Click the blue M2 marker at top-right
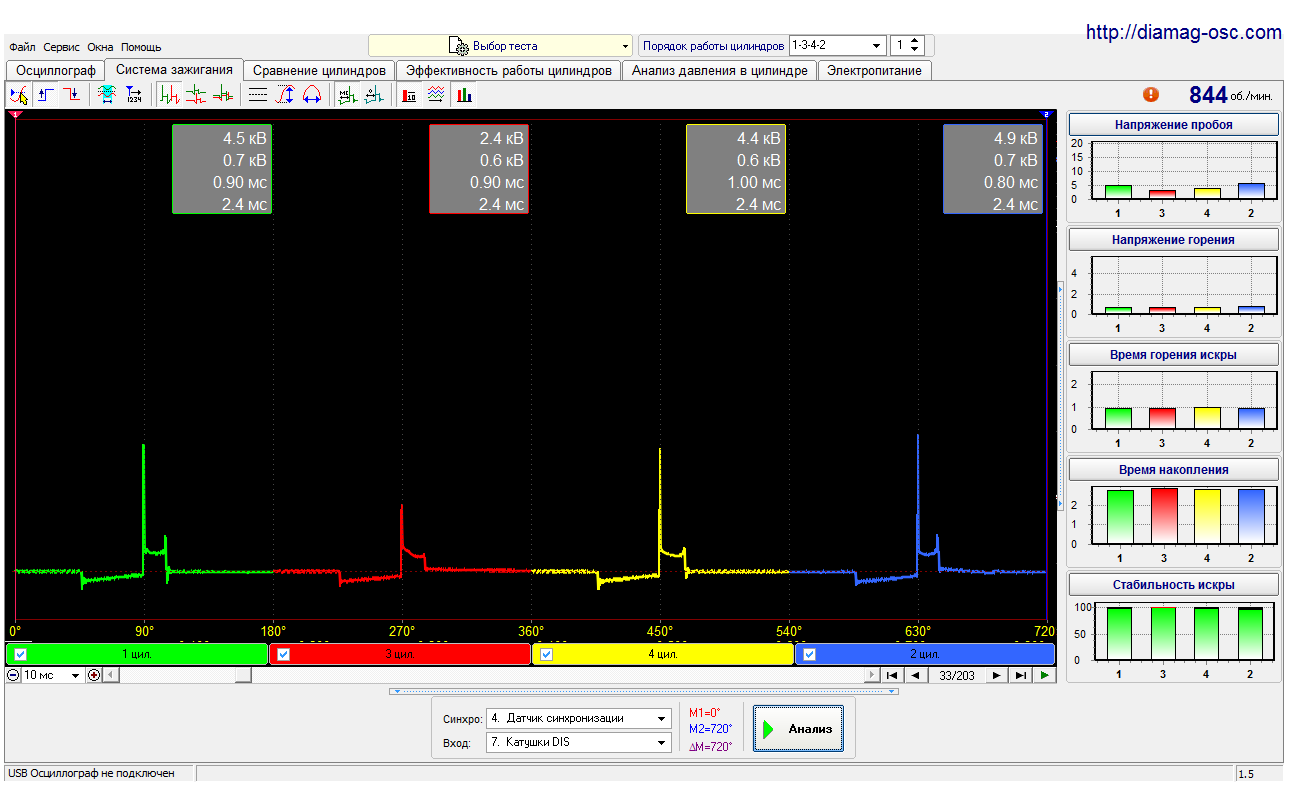Image resolution: width=1296 pixels, height=786 pixels. click(x=1047, y=114)
